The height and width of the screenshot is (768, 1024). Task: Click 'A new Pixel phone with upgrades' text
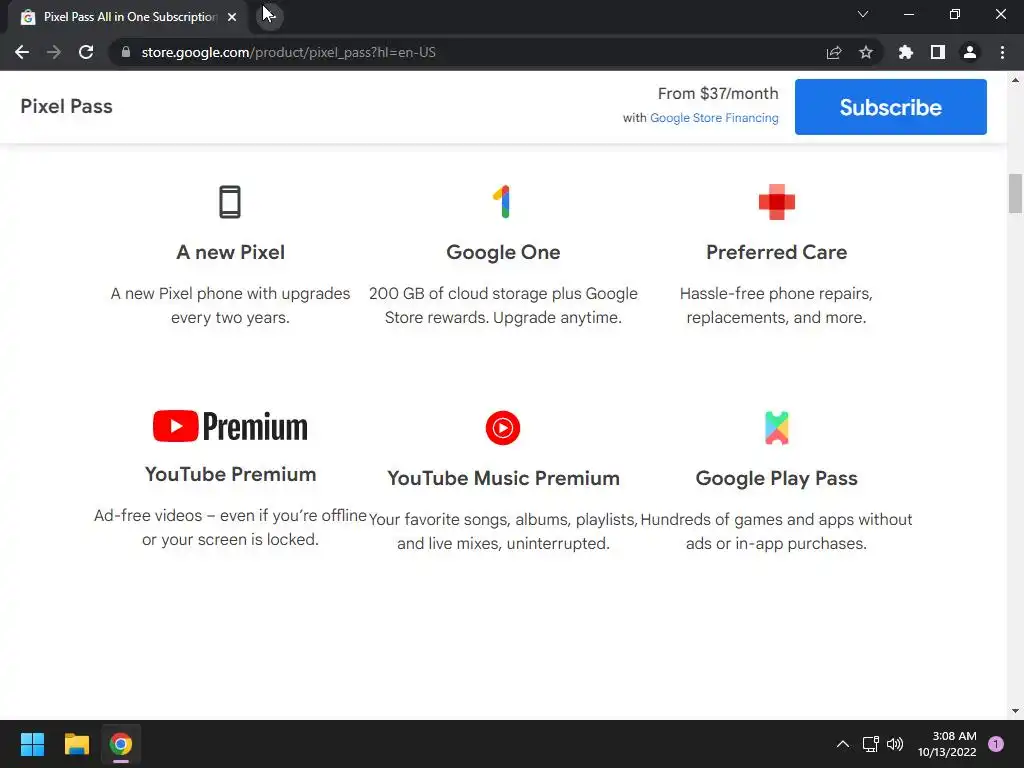coord(230,305)
